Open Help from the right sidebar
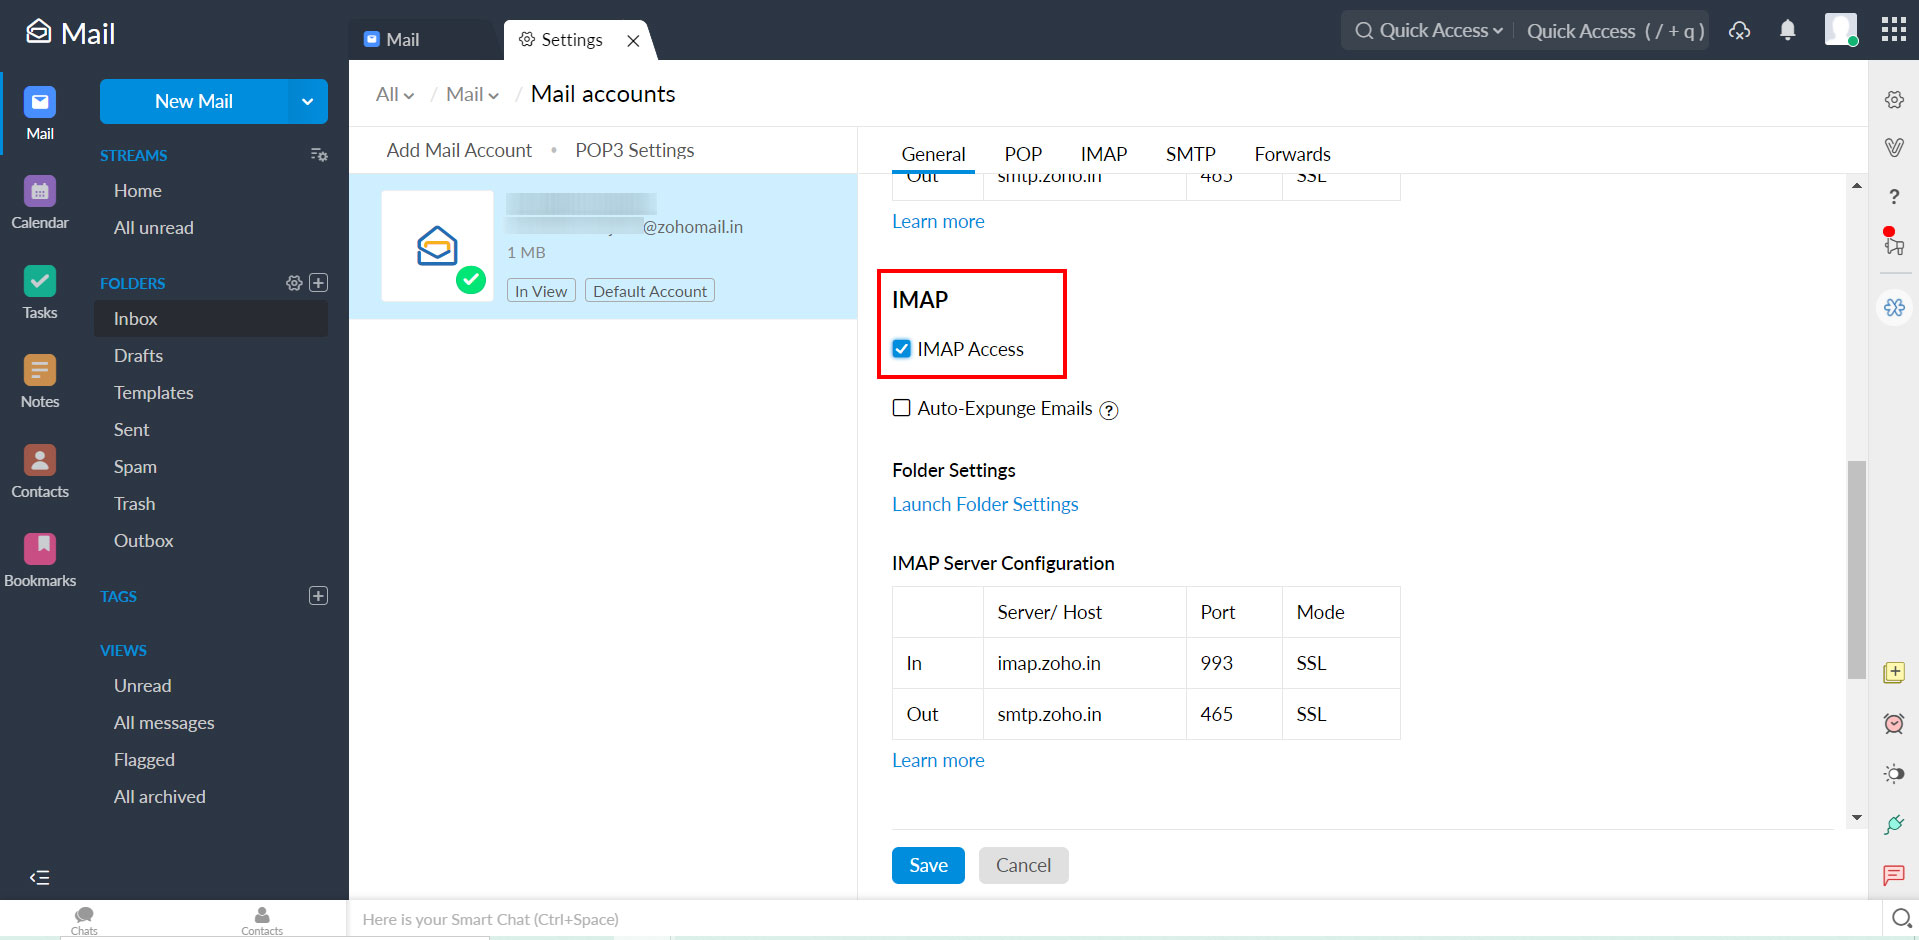The height and width of the screenshot is (940, 1919). pos(1894,197)
